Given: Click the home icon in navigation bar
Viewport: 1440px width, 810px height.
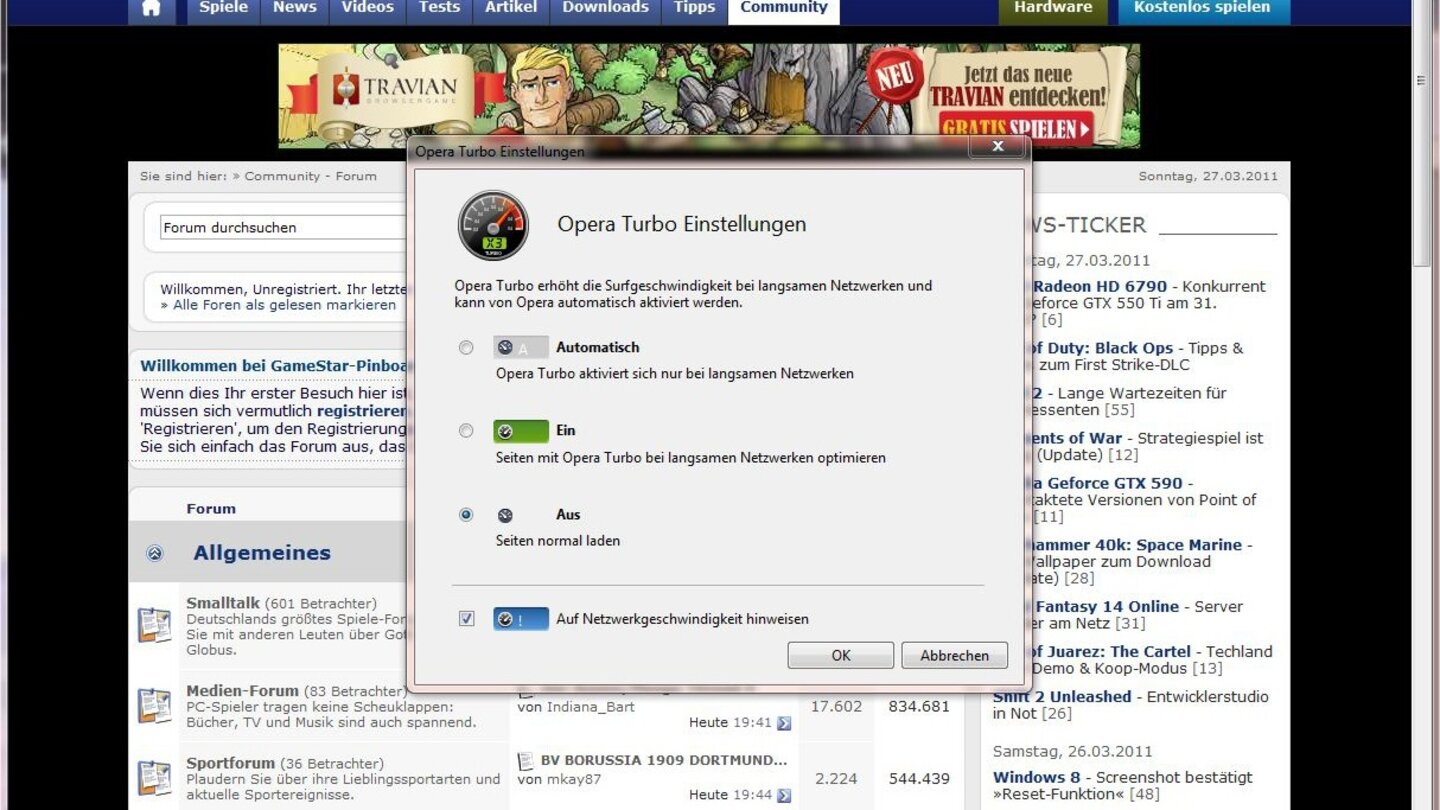Looking at the screenshot, I should point(151,9).
